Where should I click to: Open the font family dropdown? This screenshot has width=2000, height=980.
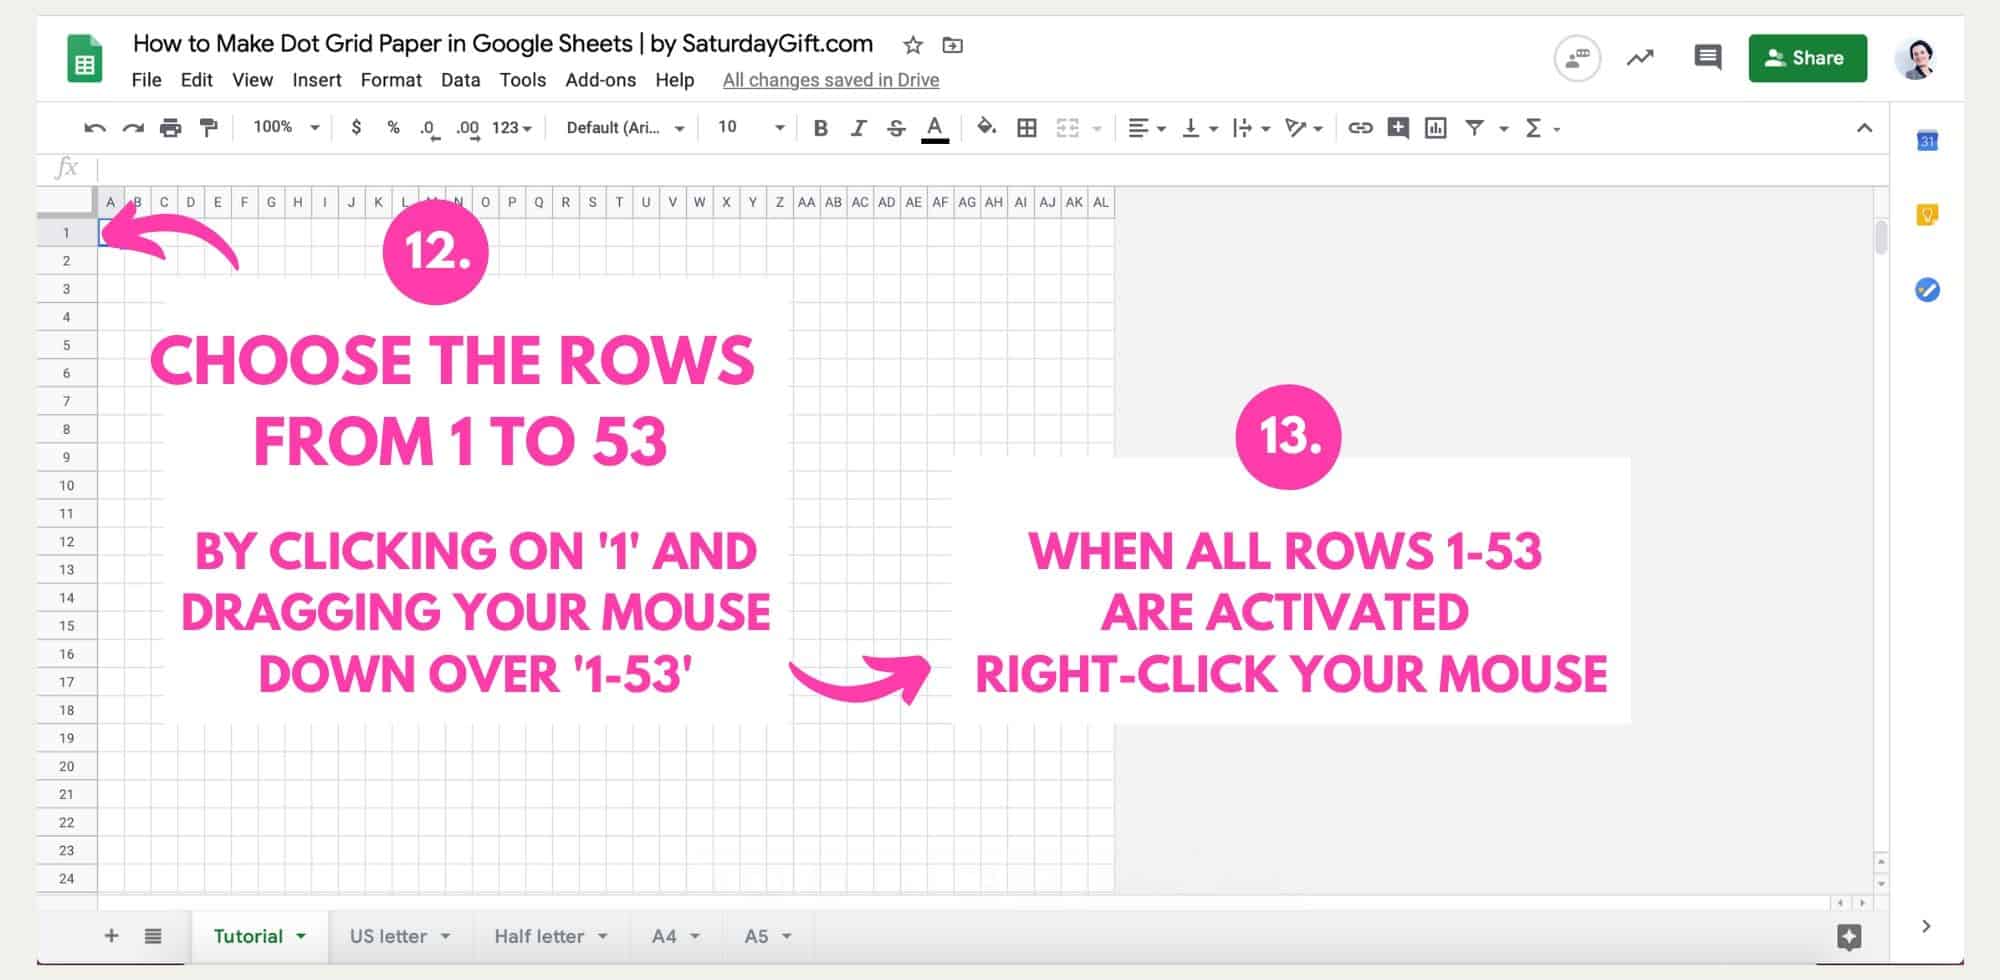pos(622,128)
